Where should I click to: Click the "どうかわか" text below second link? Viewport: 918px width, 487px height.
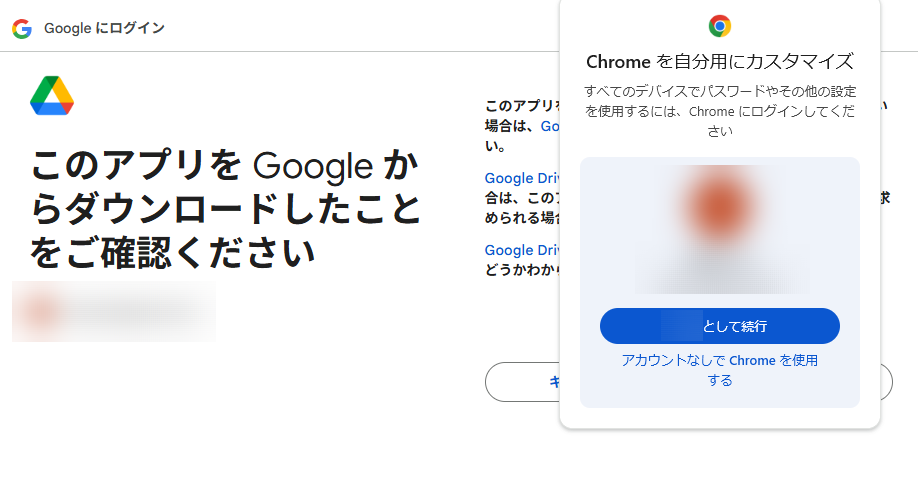[x=521, y=270]
